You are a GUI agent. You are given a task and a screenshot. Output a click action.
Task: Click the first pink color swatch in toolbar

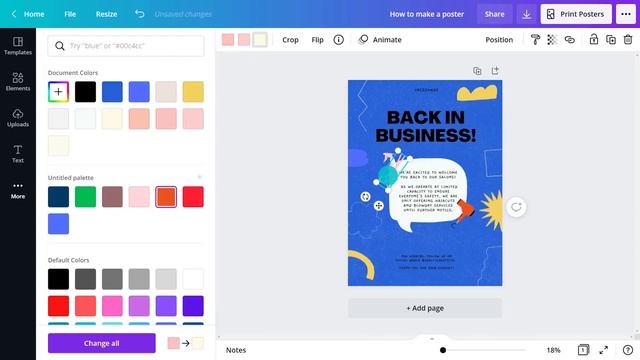point(228,40)
